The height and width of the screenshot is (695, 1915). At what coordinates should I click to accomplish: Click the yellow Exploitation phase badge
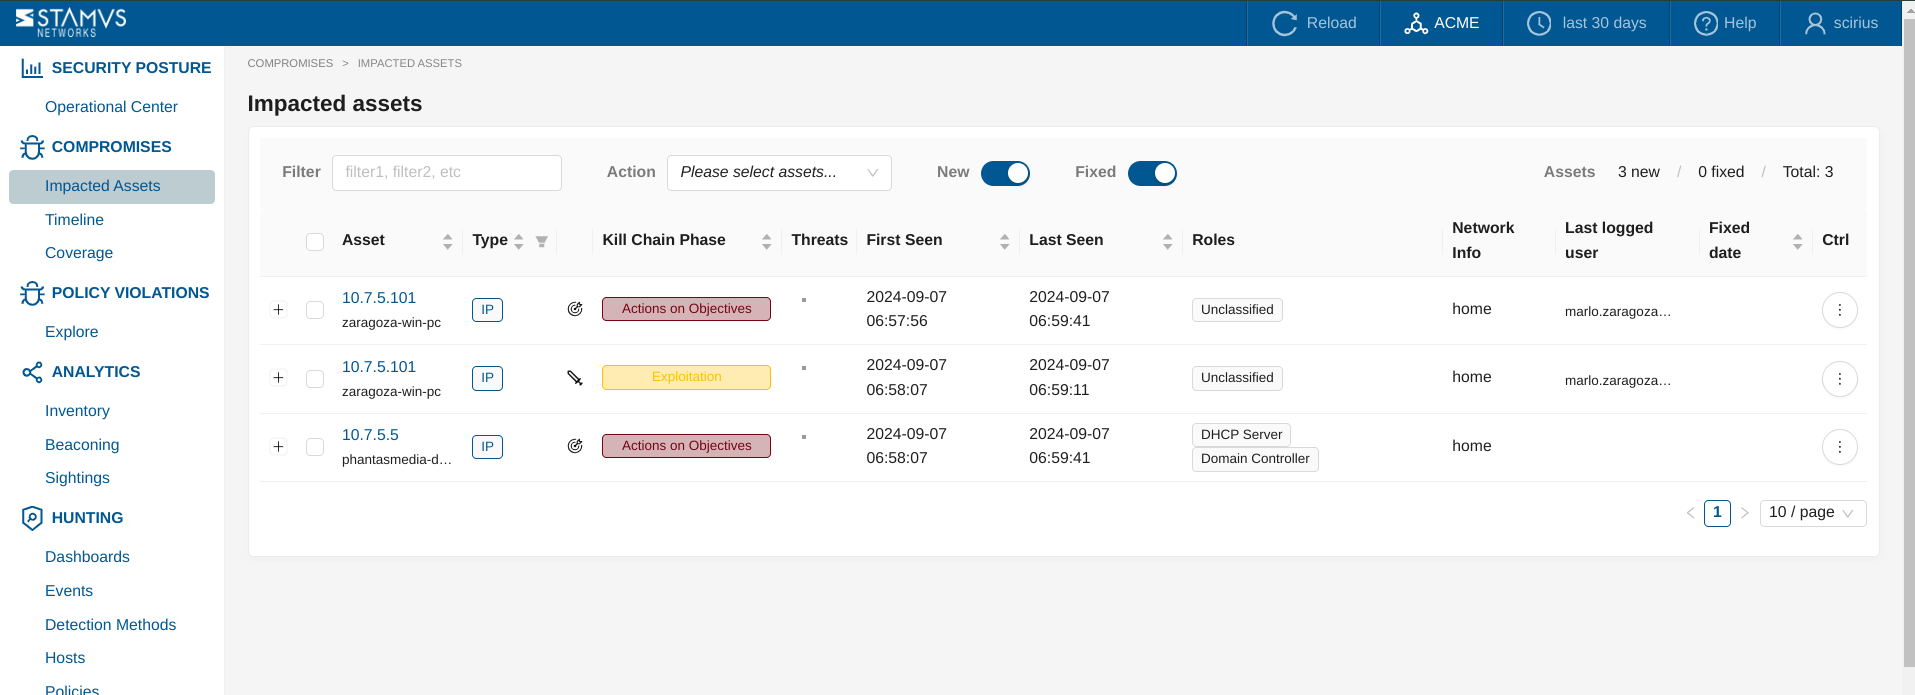coord(686,377)
